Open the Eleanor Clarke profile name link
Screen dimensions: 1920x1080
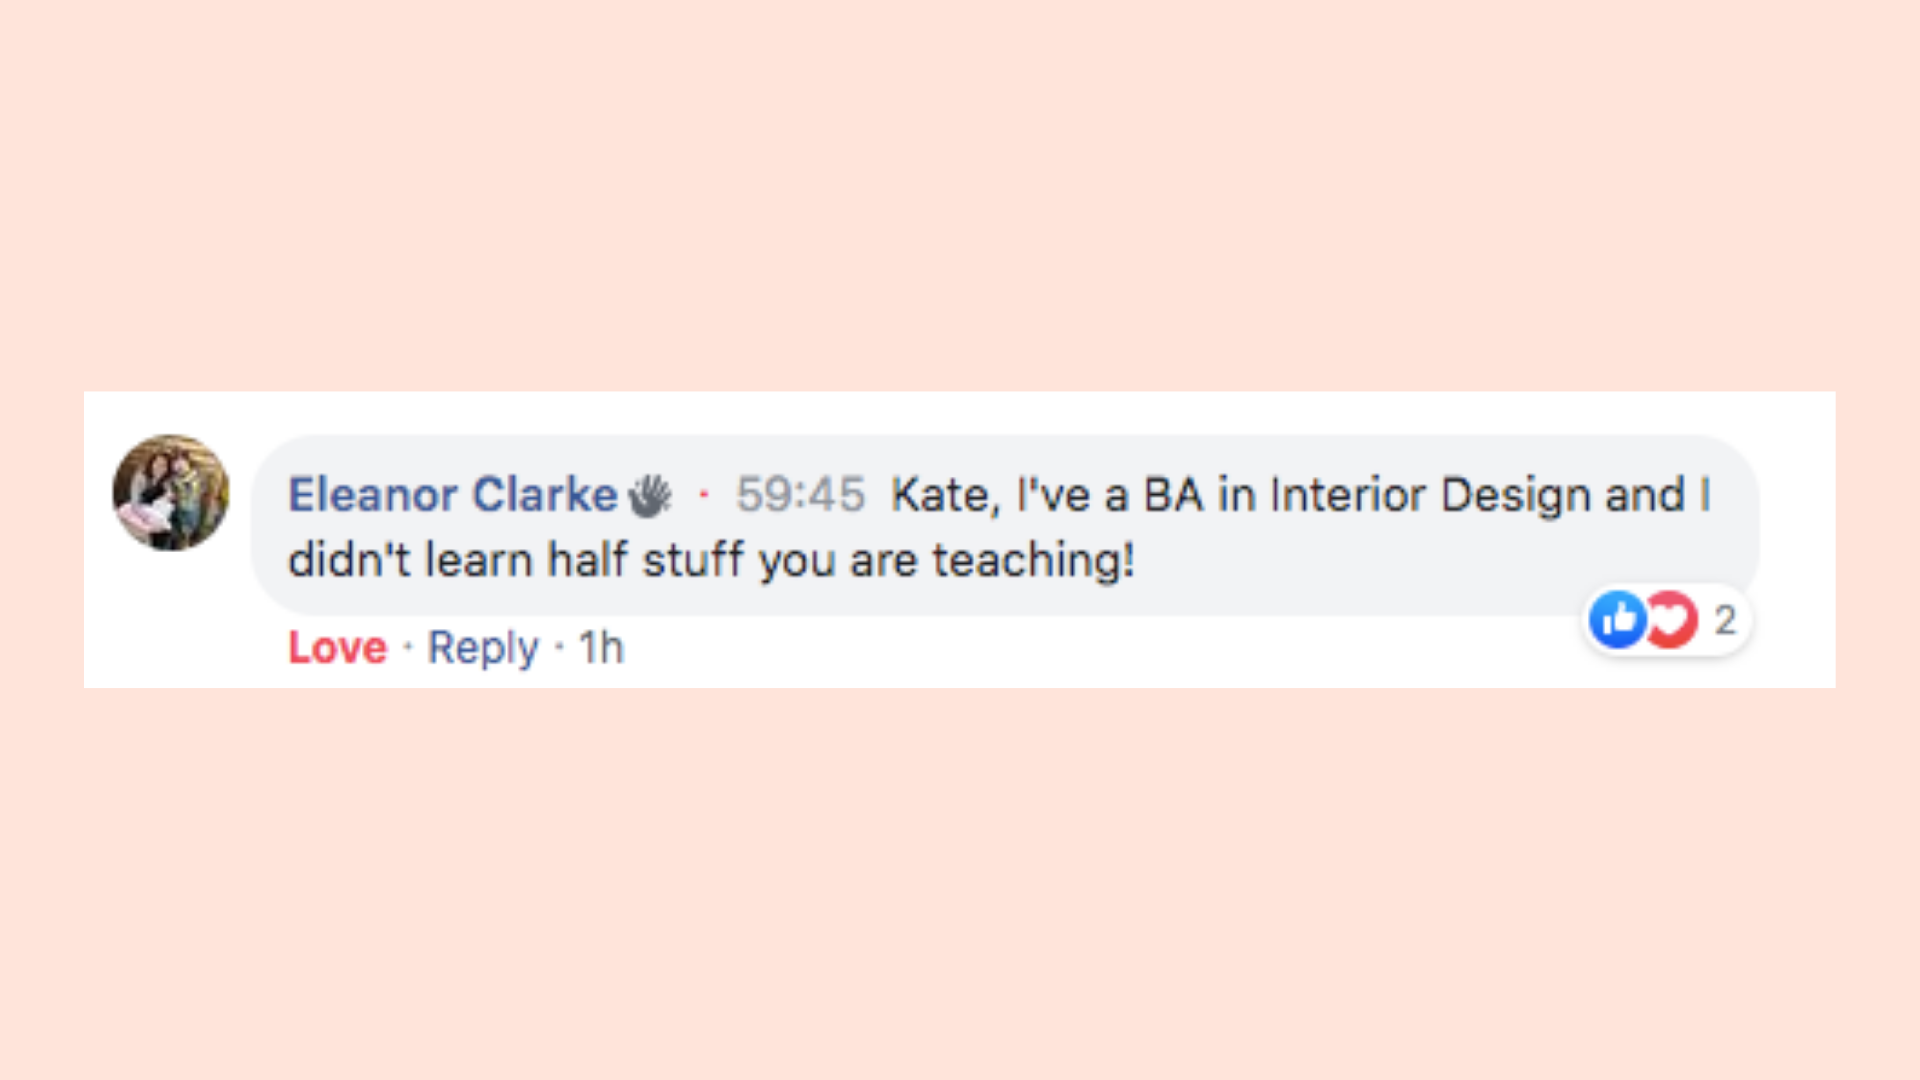(x=453, y=495)
